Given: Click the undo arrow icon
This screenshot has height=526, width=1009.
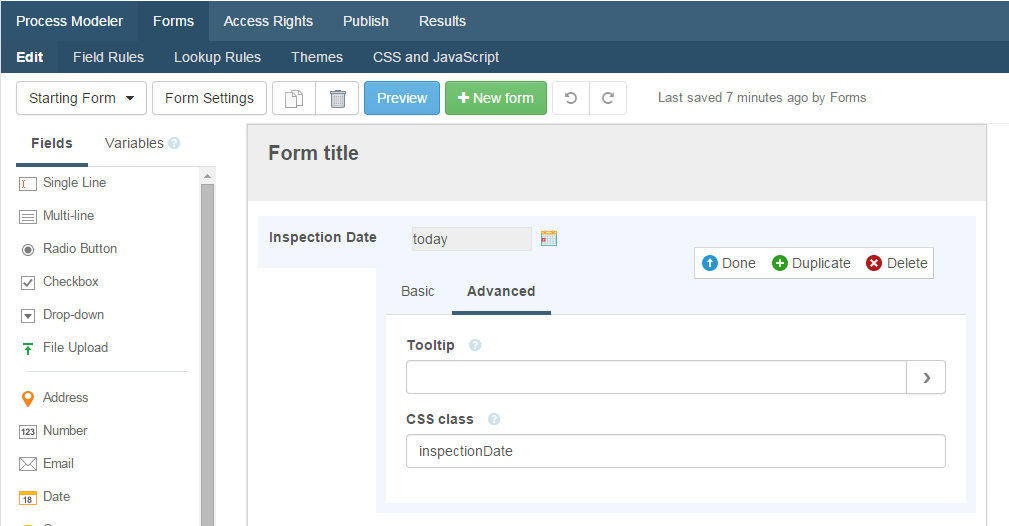Looking at the screenshot, I should (x=571, y=98).
